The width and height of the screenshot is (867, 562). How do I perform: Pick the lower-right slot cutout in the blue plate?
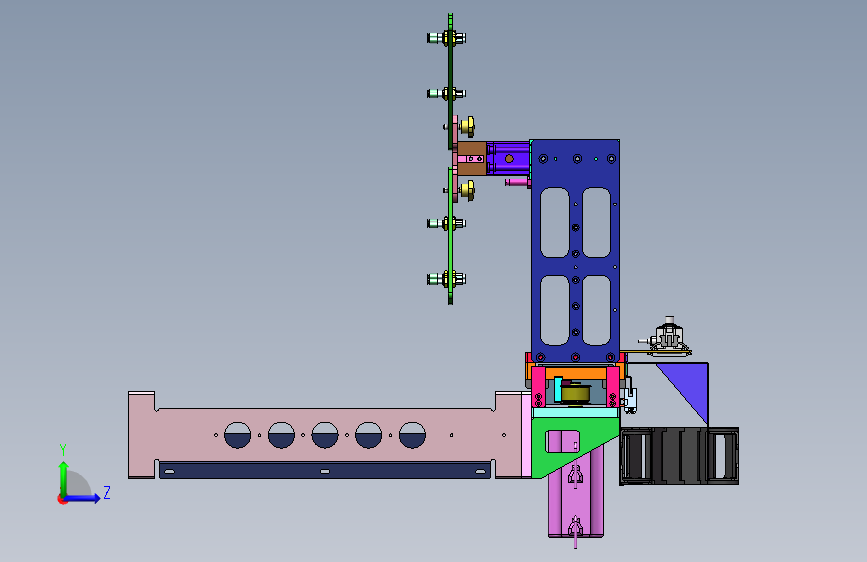tap(597, 310)
